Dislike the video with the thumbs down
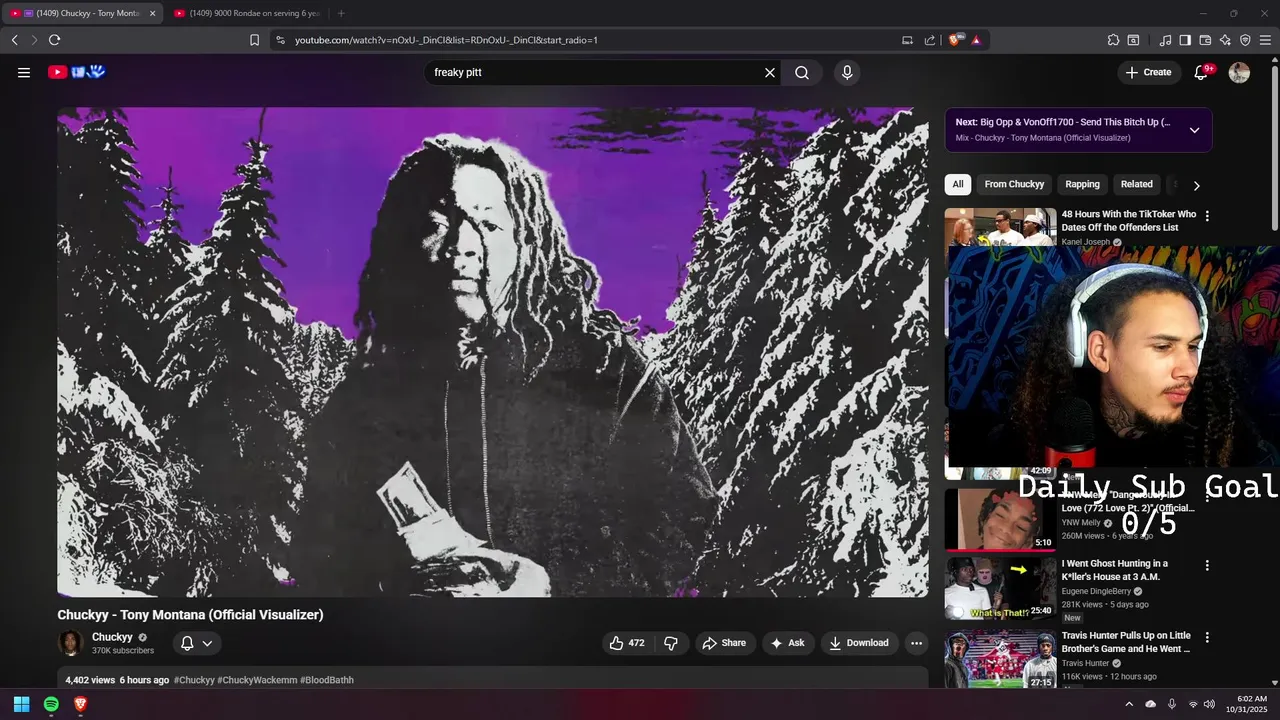1280x720 pixels. [x=671, y=643]
